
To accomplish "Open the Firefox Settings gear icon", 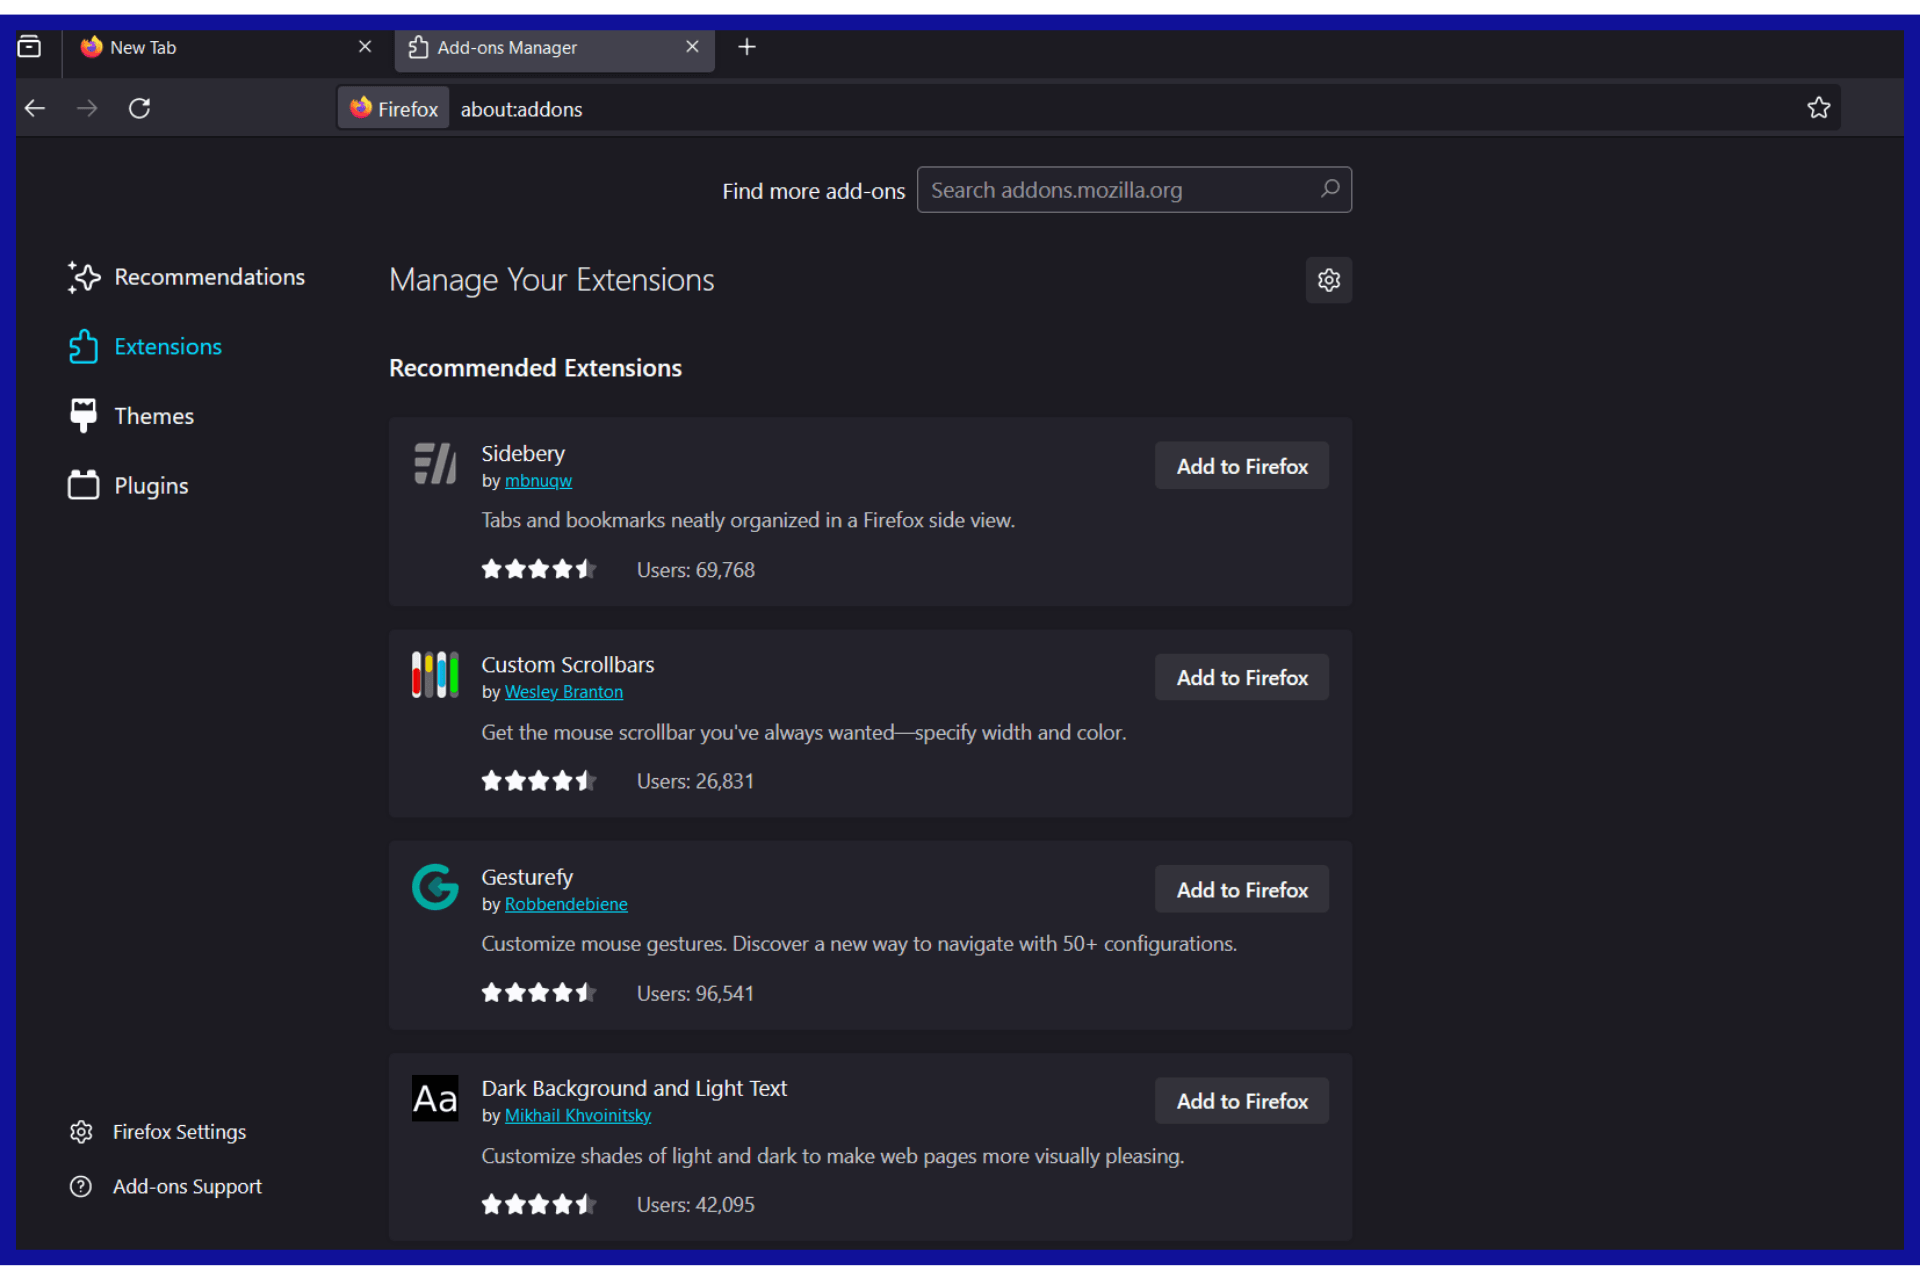I will [x=81, y=1131].
